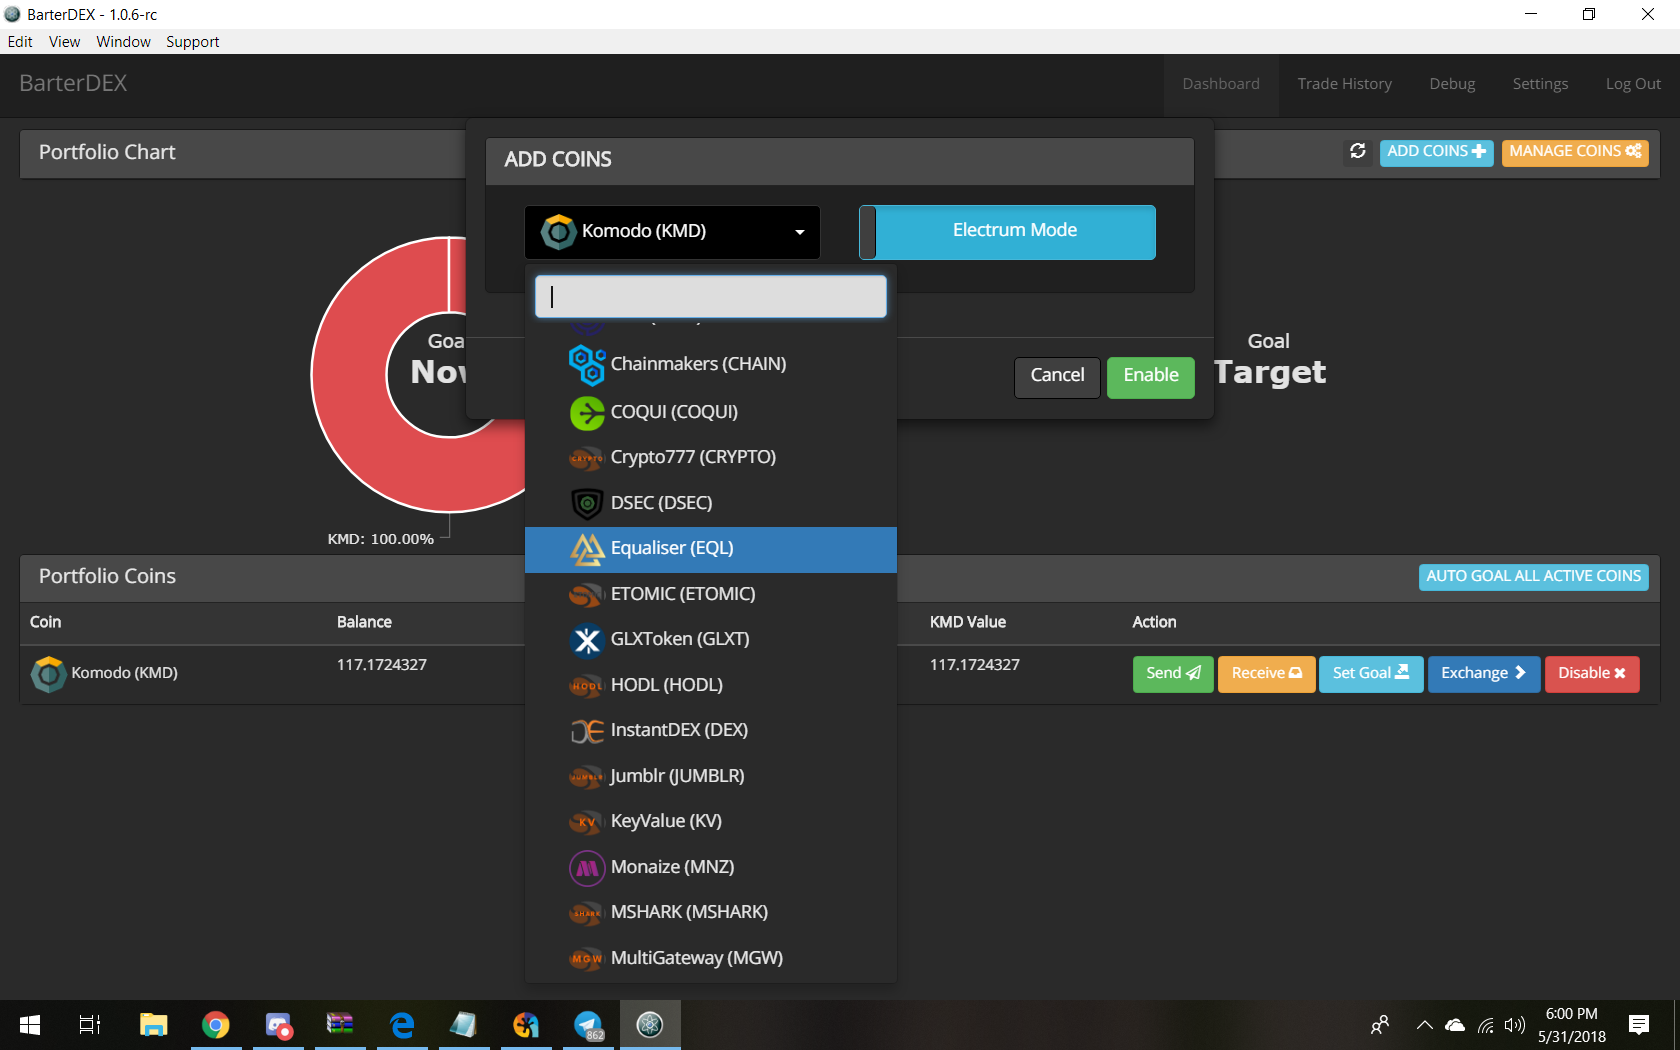
Task: Open Telegram from the taskbar
Action: (x=589, y=1024)
